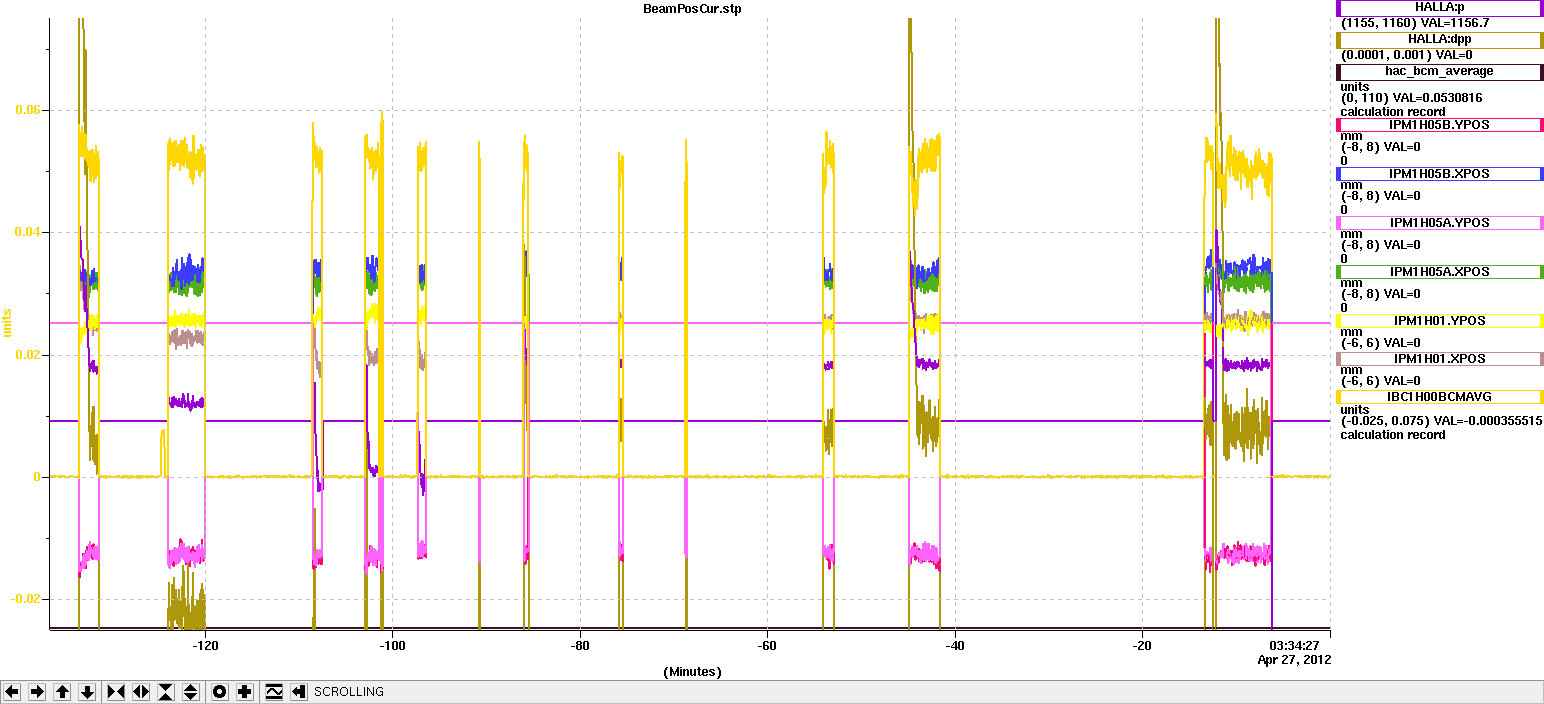Select the IPM1H01.YPOS legend entry
This screenshot has height=704, width=1544.
(1439, 321)
